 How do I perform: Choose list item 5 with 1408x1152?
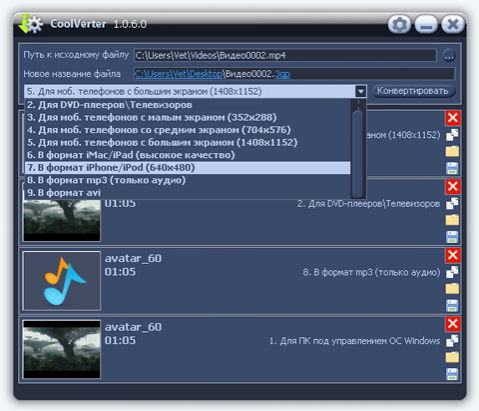(x=188, y=143)
